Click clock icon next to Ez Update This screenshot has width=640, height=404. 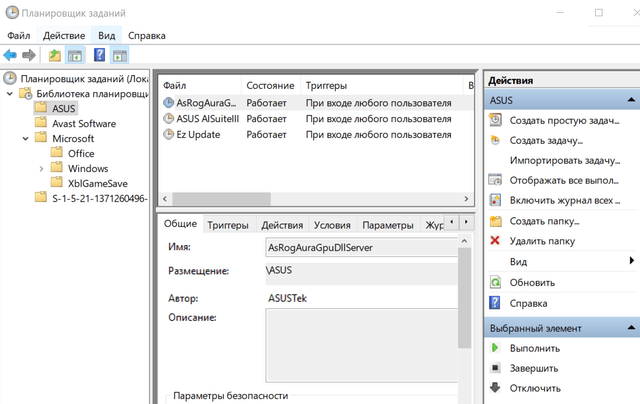(x=168, y=134)
